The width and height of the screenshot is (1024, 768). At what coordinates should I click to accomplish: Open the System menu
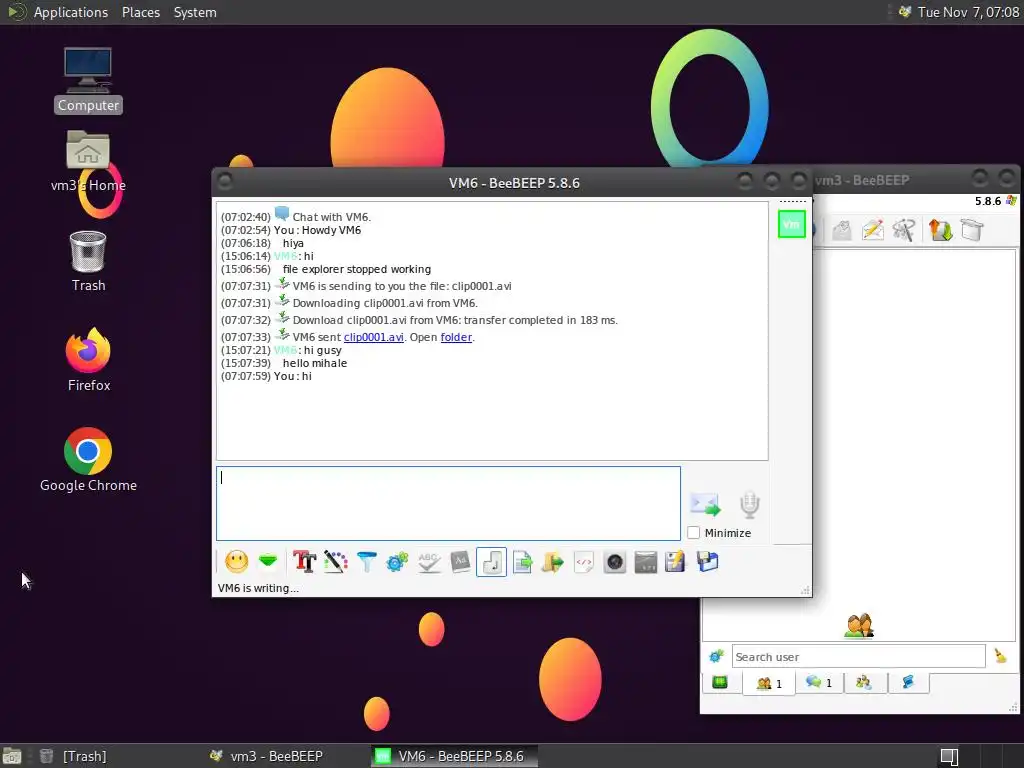point(195,12)
